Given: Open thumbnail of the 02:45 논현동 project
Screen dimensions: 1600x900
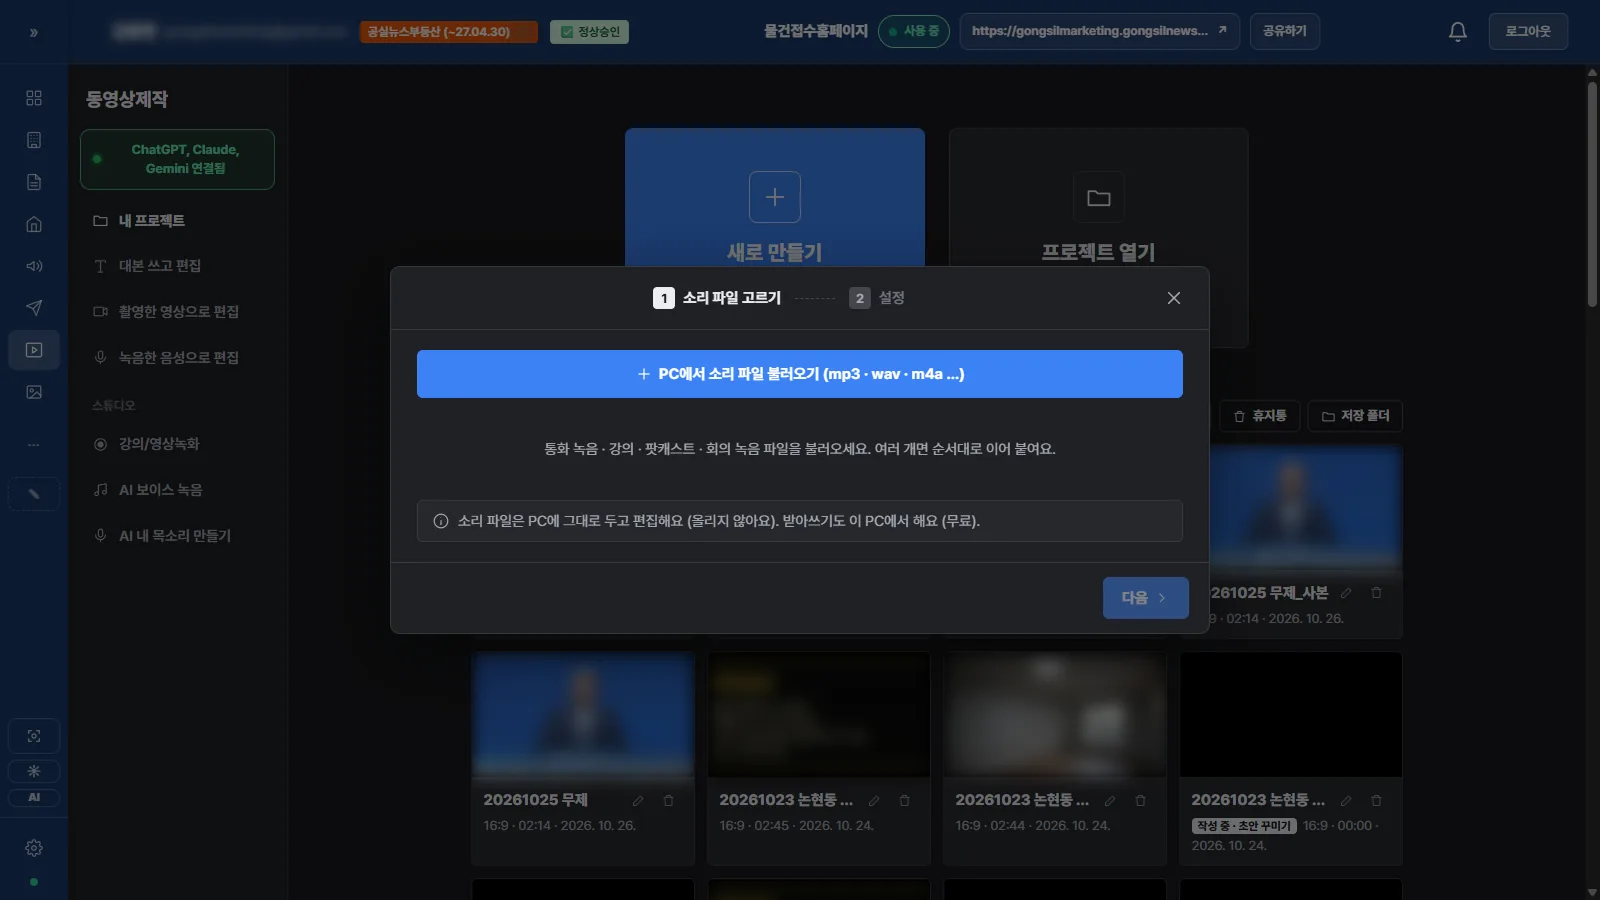Looking at the screenshot, I should tap(819, 715).
